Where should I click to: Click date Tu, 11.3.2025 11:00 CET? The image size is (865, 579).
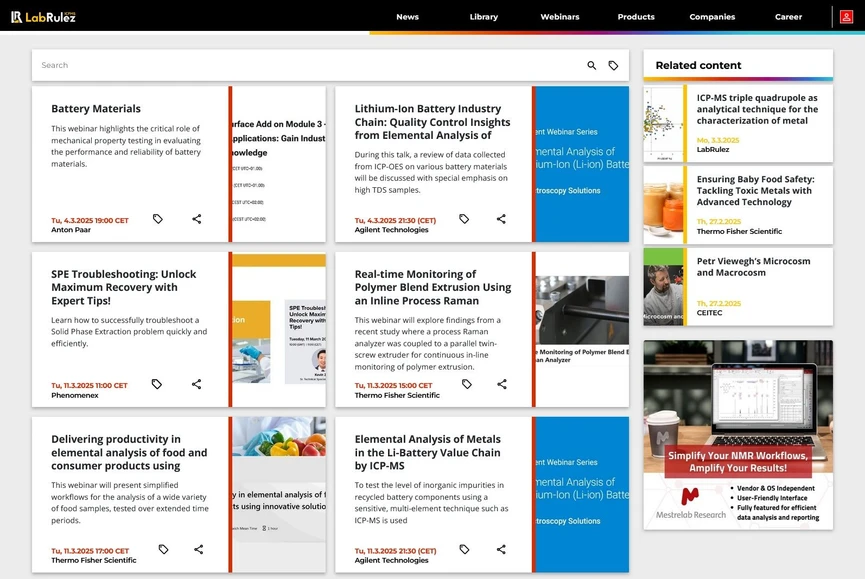[x=89, y=385]
